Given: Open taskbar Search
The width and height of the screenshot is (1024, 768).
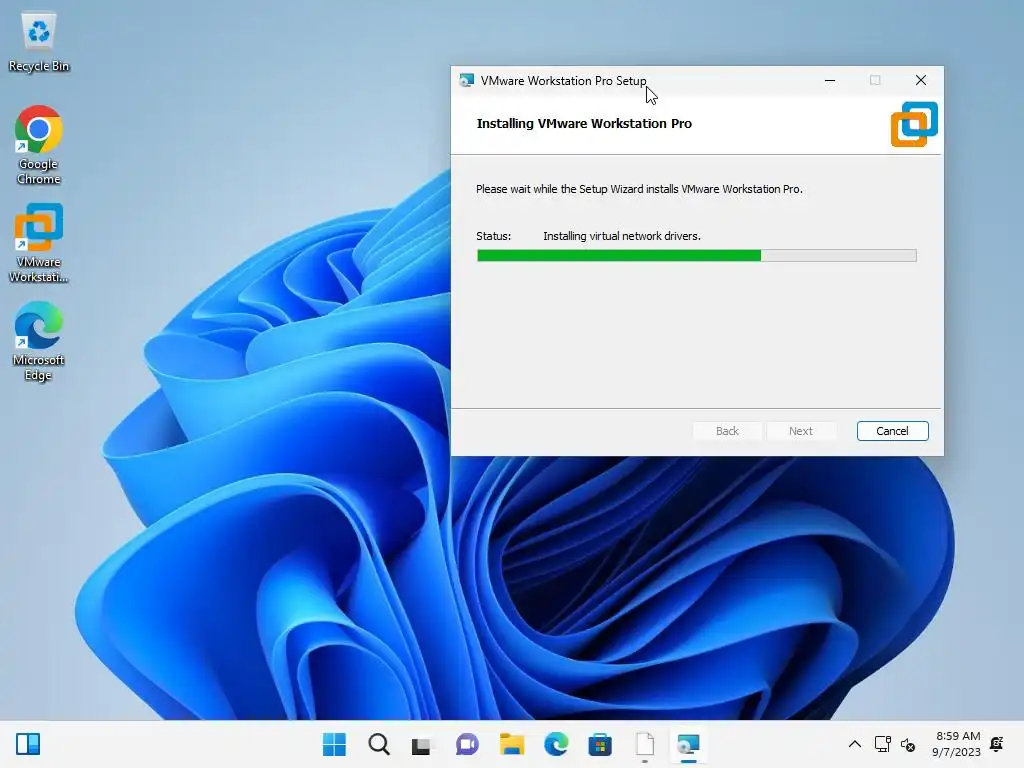Looking at the screenshot, I should click(x=379, y=744).
